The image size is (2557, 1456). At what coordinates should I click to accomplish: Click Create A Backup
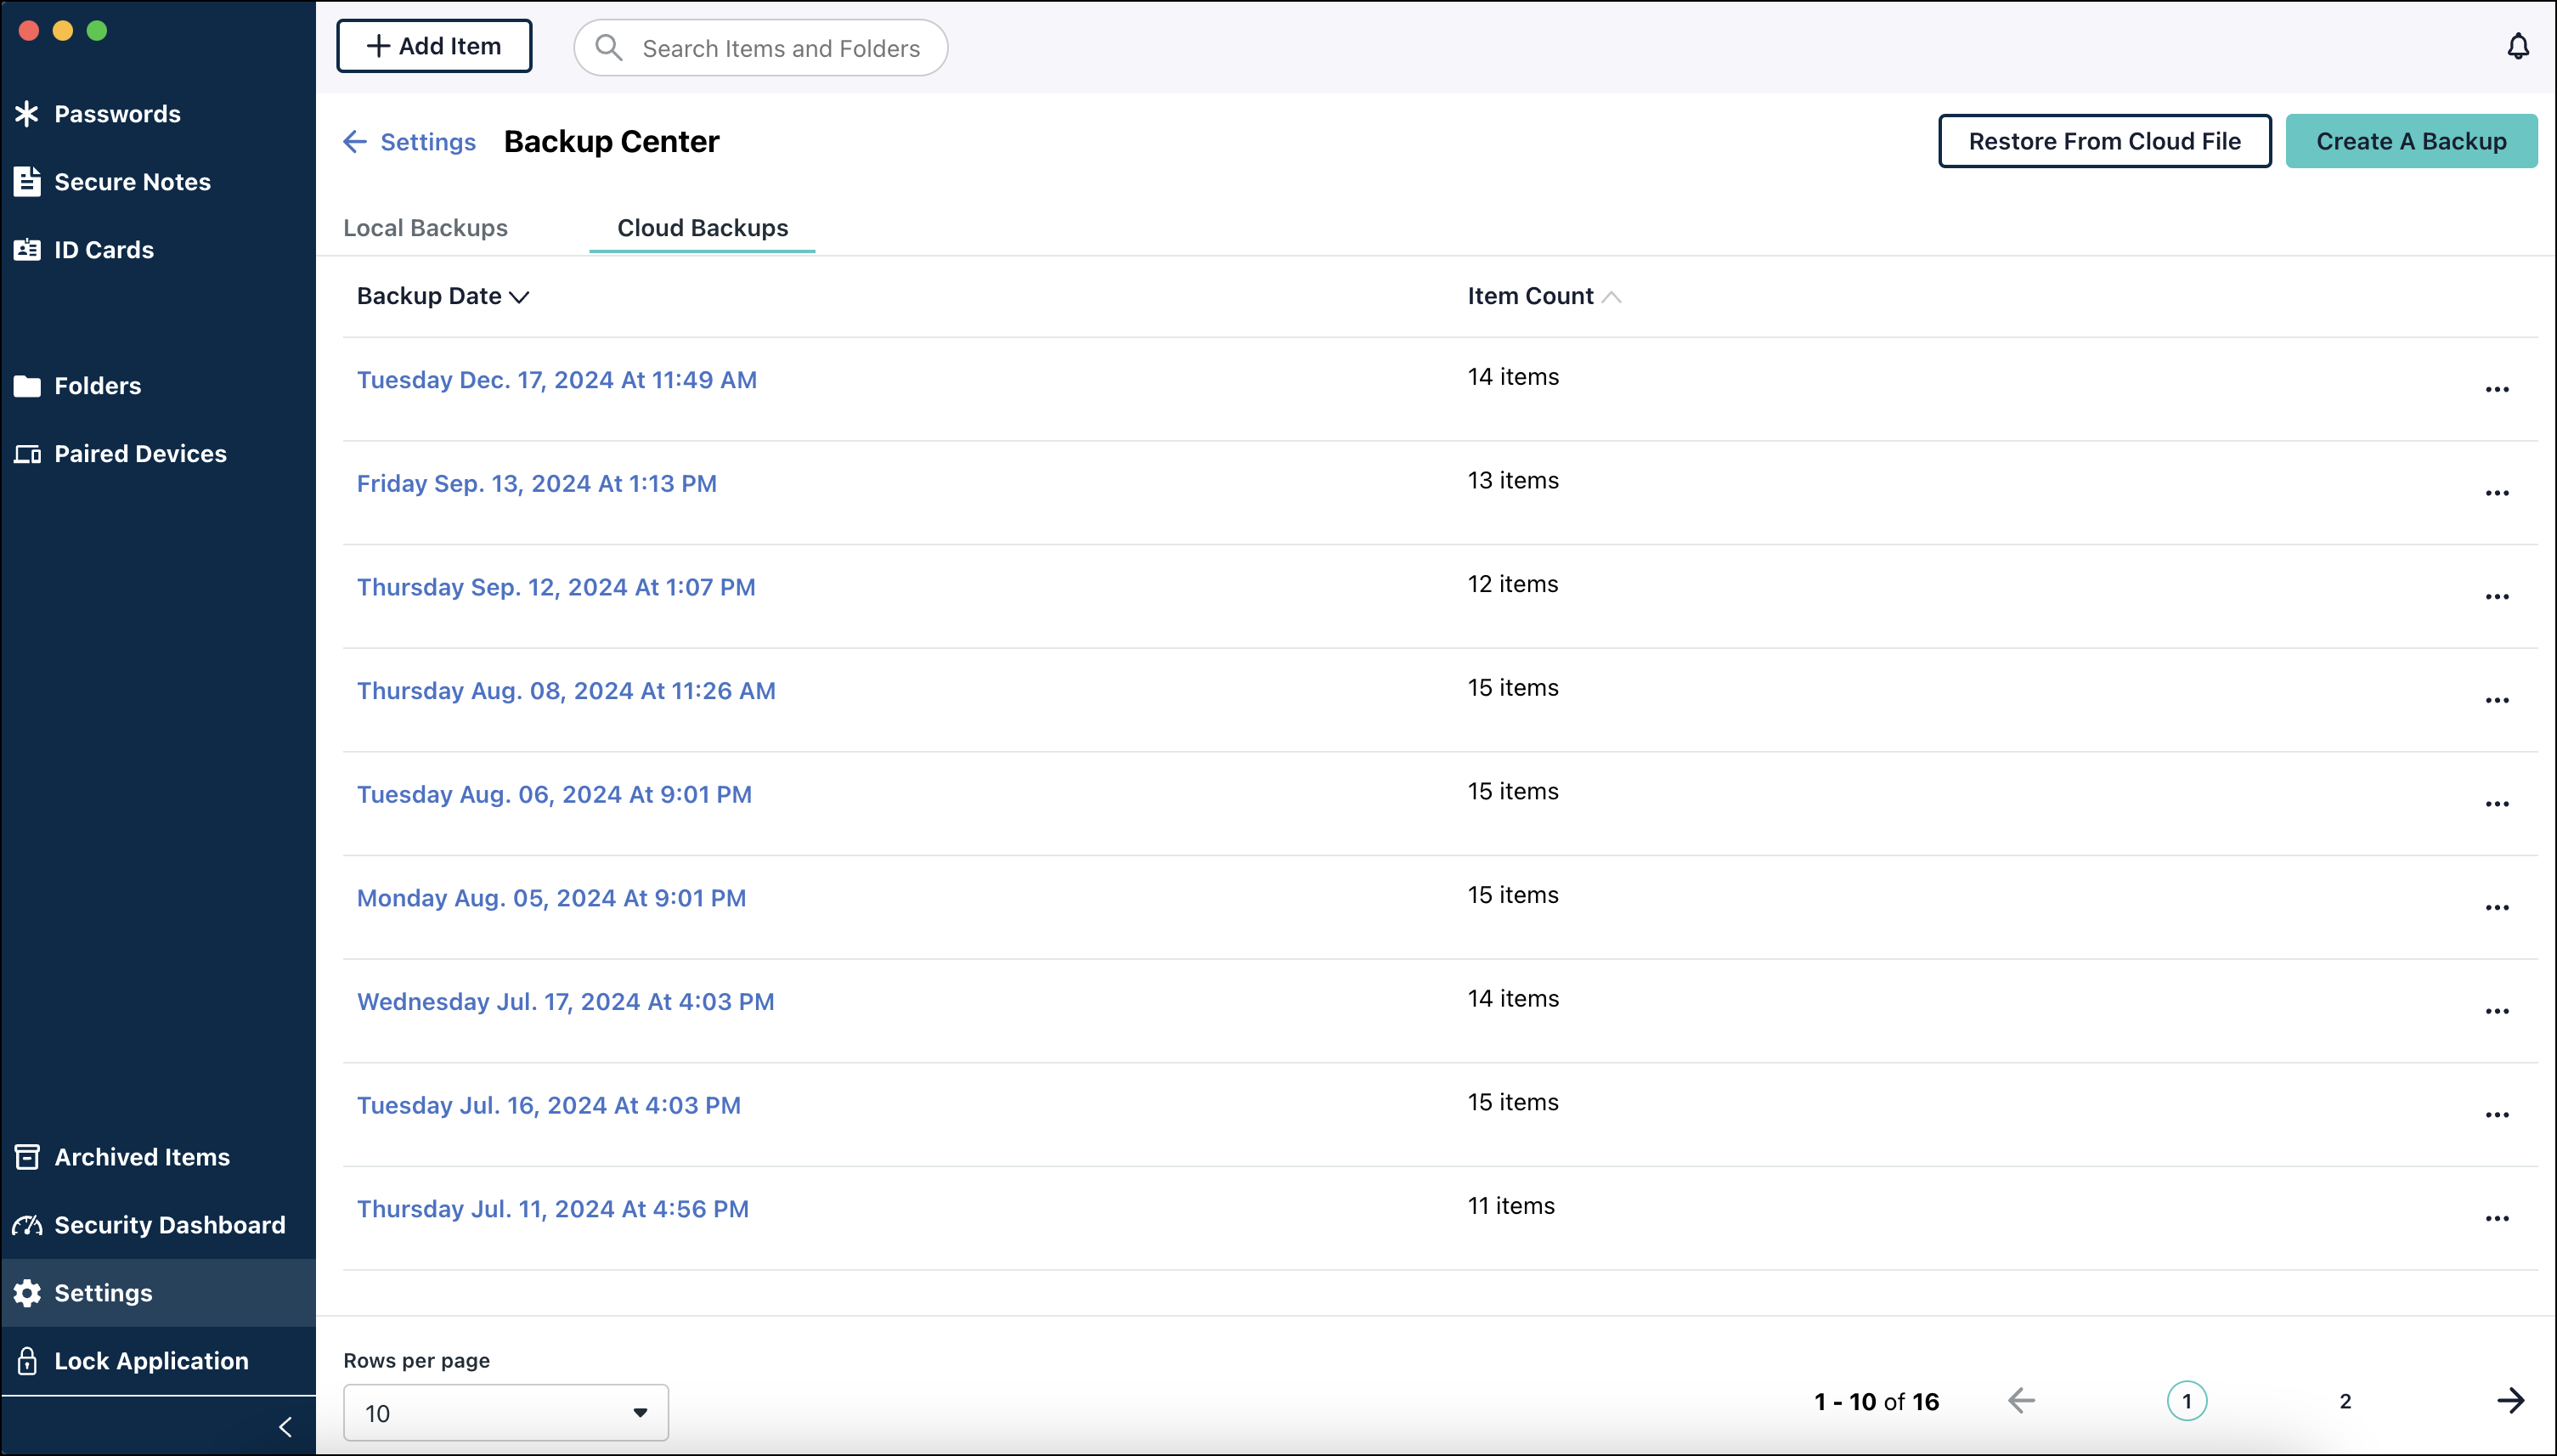click(2411, 140)
